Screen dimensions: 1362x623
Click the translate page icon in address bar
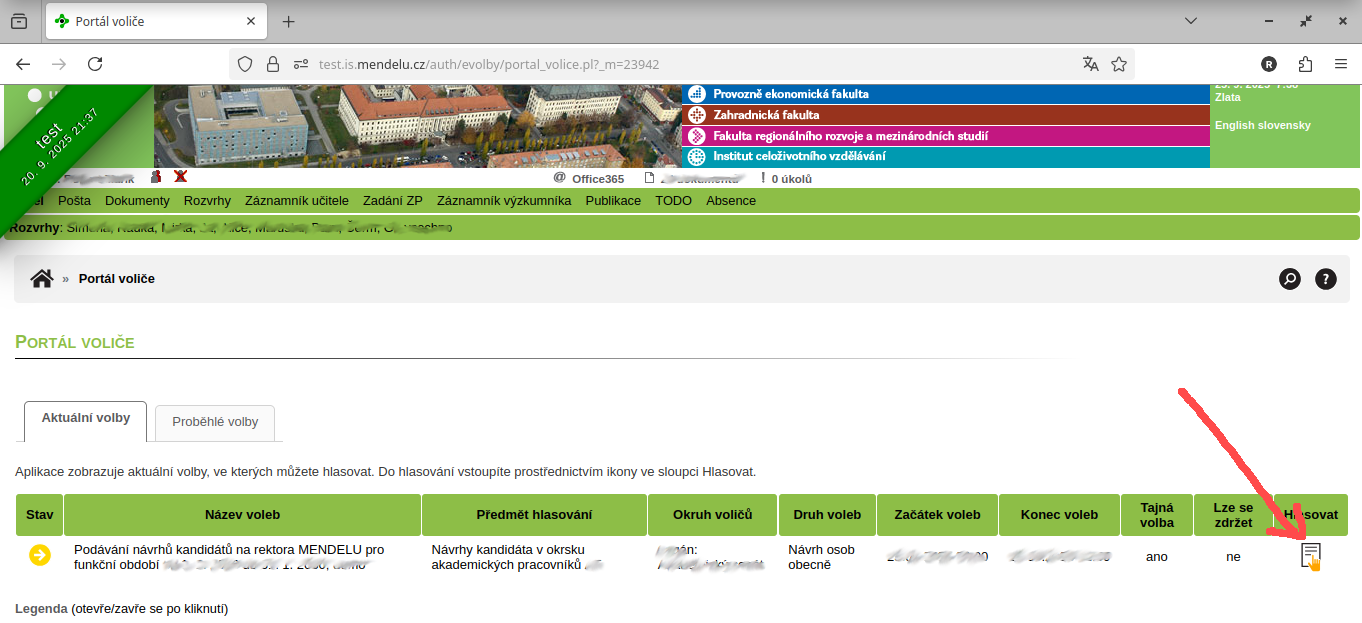coord(1090,64)
